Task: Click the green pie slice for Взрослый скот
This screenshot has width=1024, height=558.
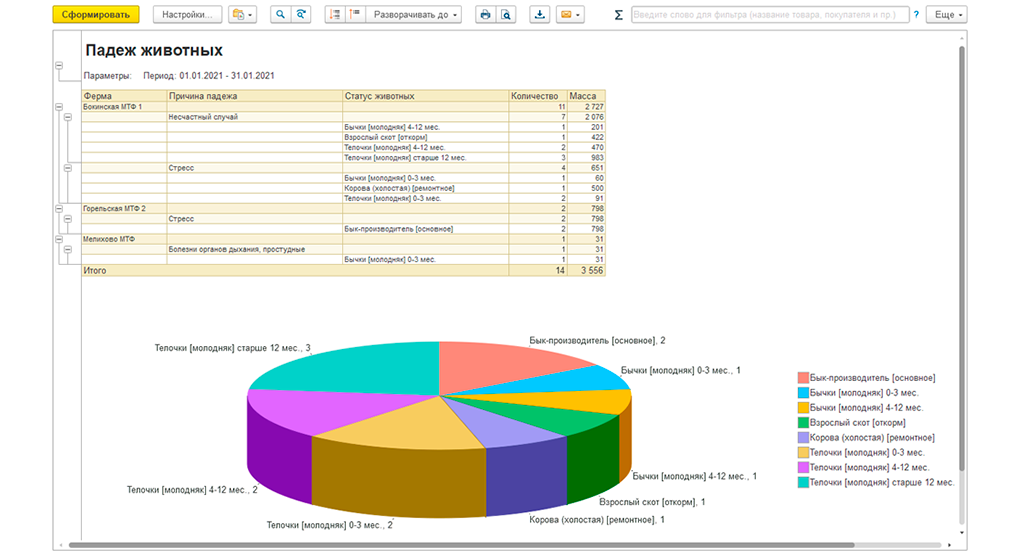Action: pyautogui.click(x=555, y=418)
